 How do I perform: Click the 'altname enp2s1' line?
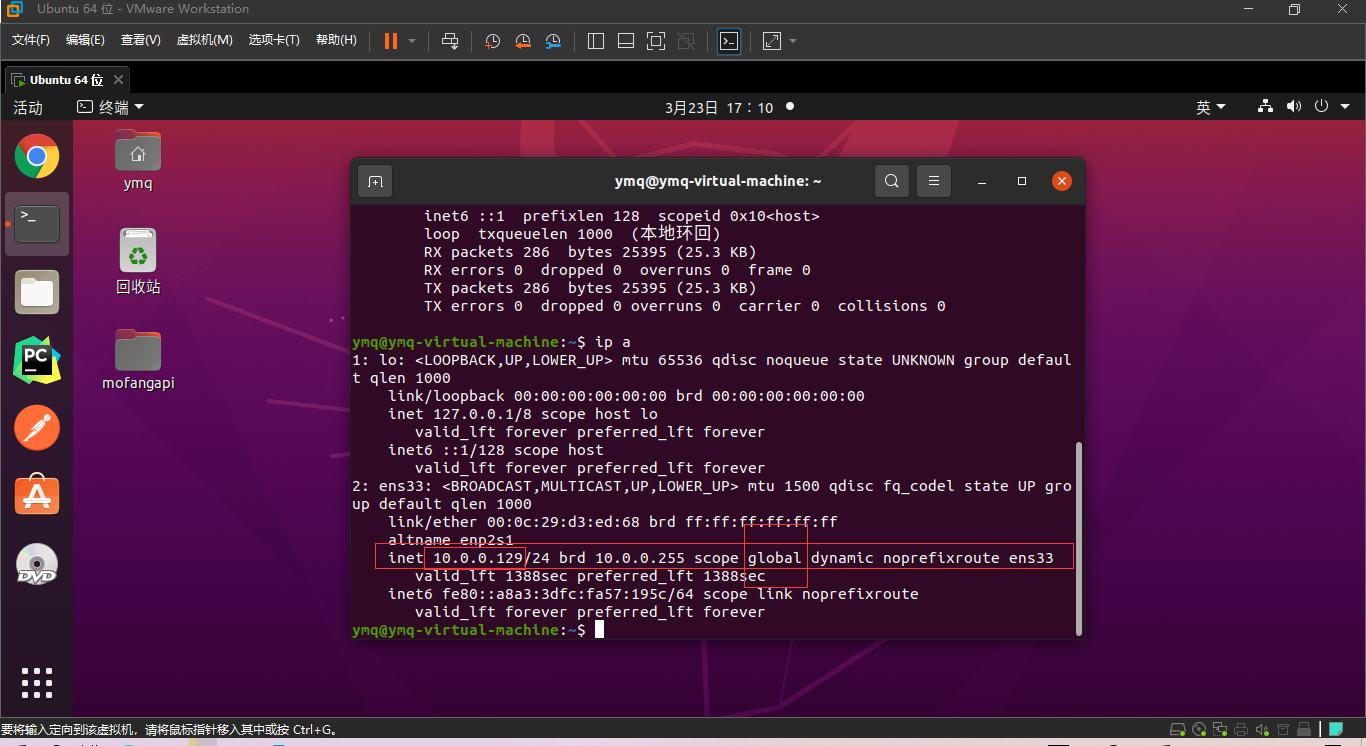450,540
